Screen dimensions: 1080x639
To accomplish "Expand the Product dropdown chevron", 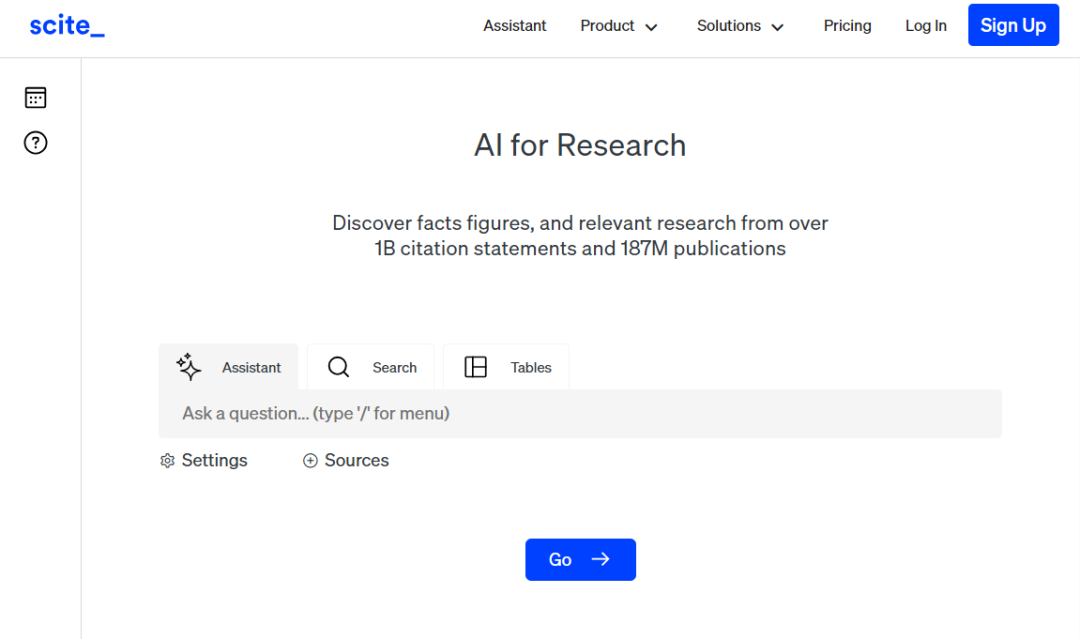I will pos(651,27).
